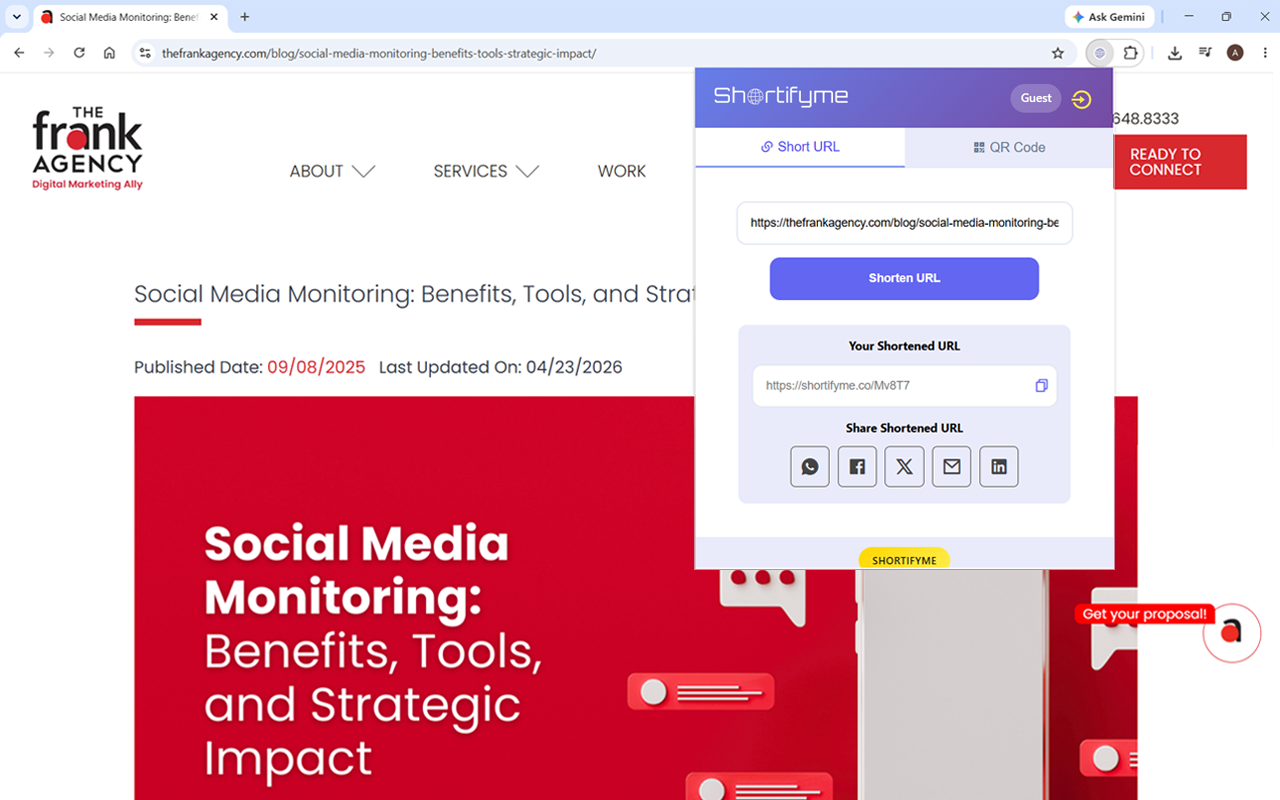Click the Shortifyme logo in popup header
The width and height of the screenshot is (1280, 800).
point(781,96)
